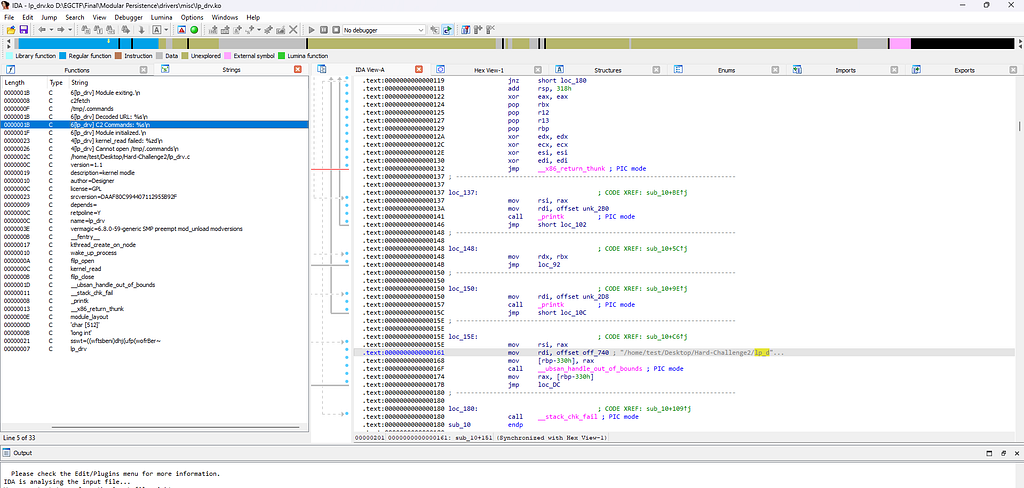Open the File menu
This screenshot has width=1024, height=488.
click(10, 17)
